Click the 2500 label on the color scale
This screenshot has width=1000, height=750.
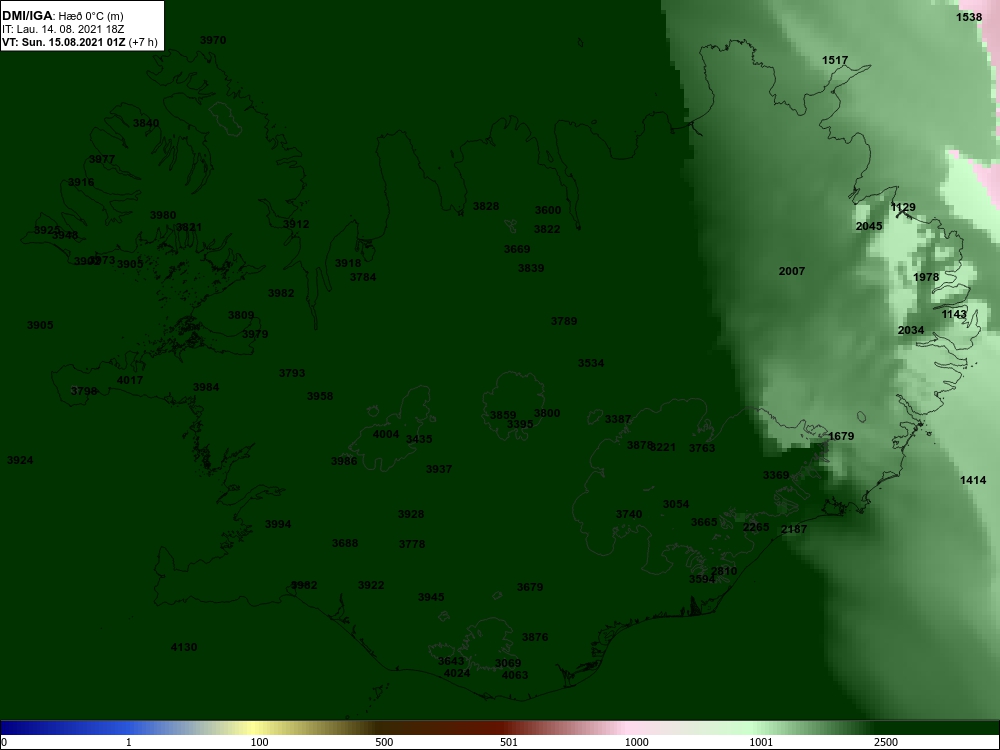coord(886,742)
